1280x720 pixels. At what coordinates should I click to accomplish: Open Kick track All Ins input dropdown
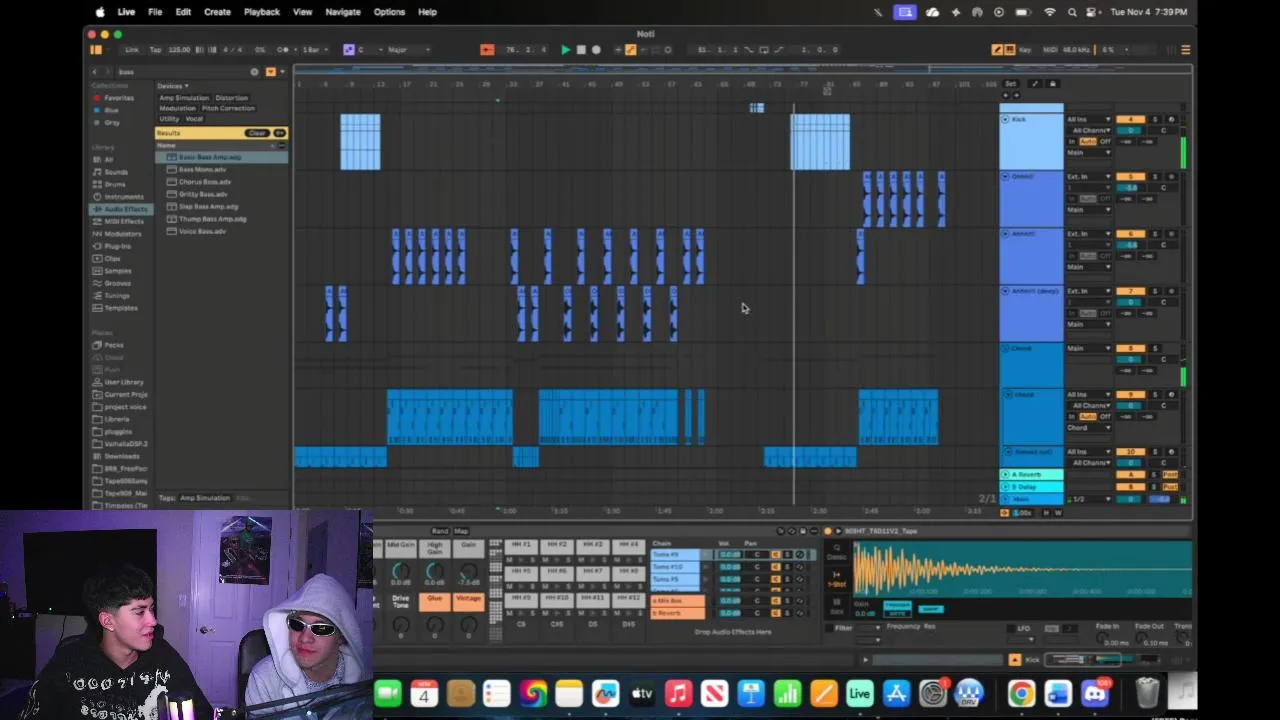click(1088, 120)
